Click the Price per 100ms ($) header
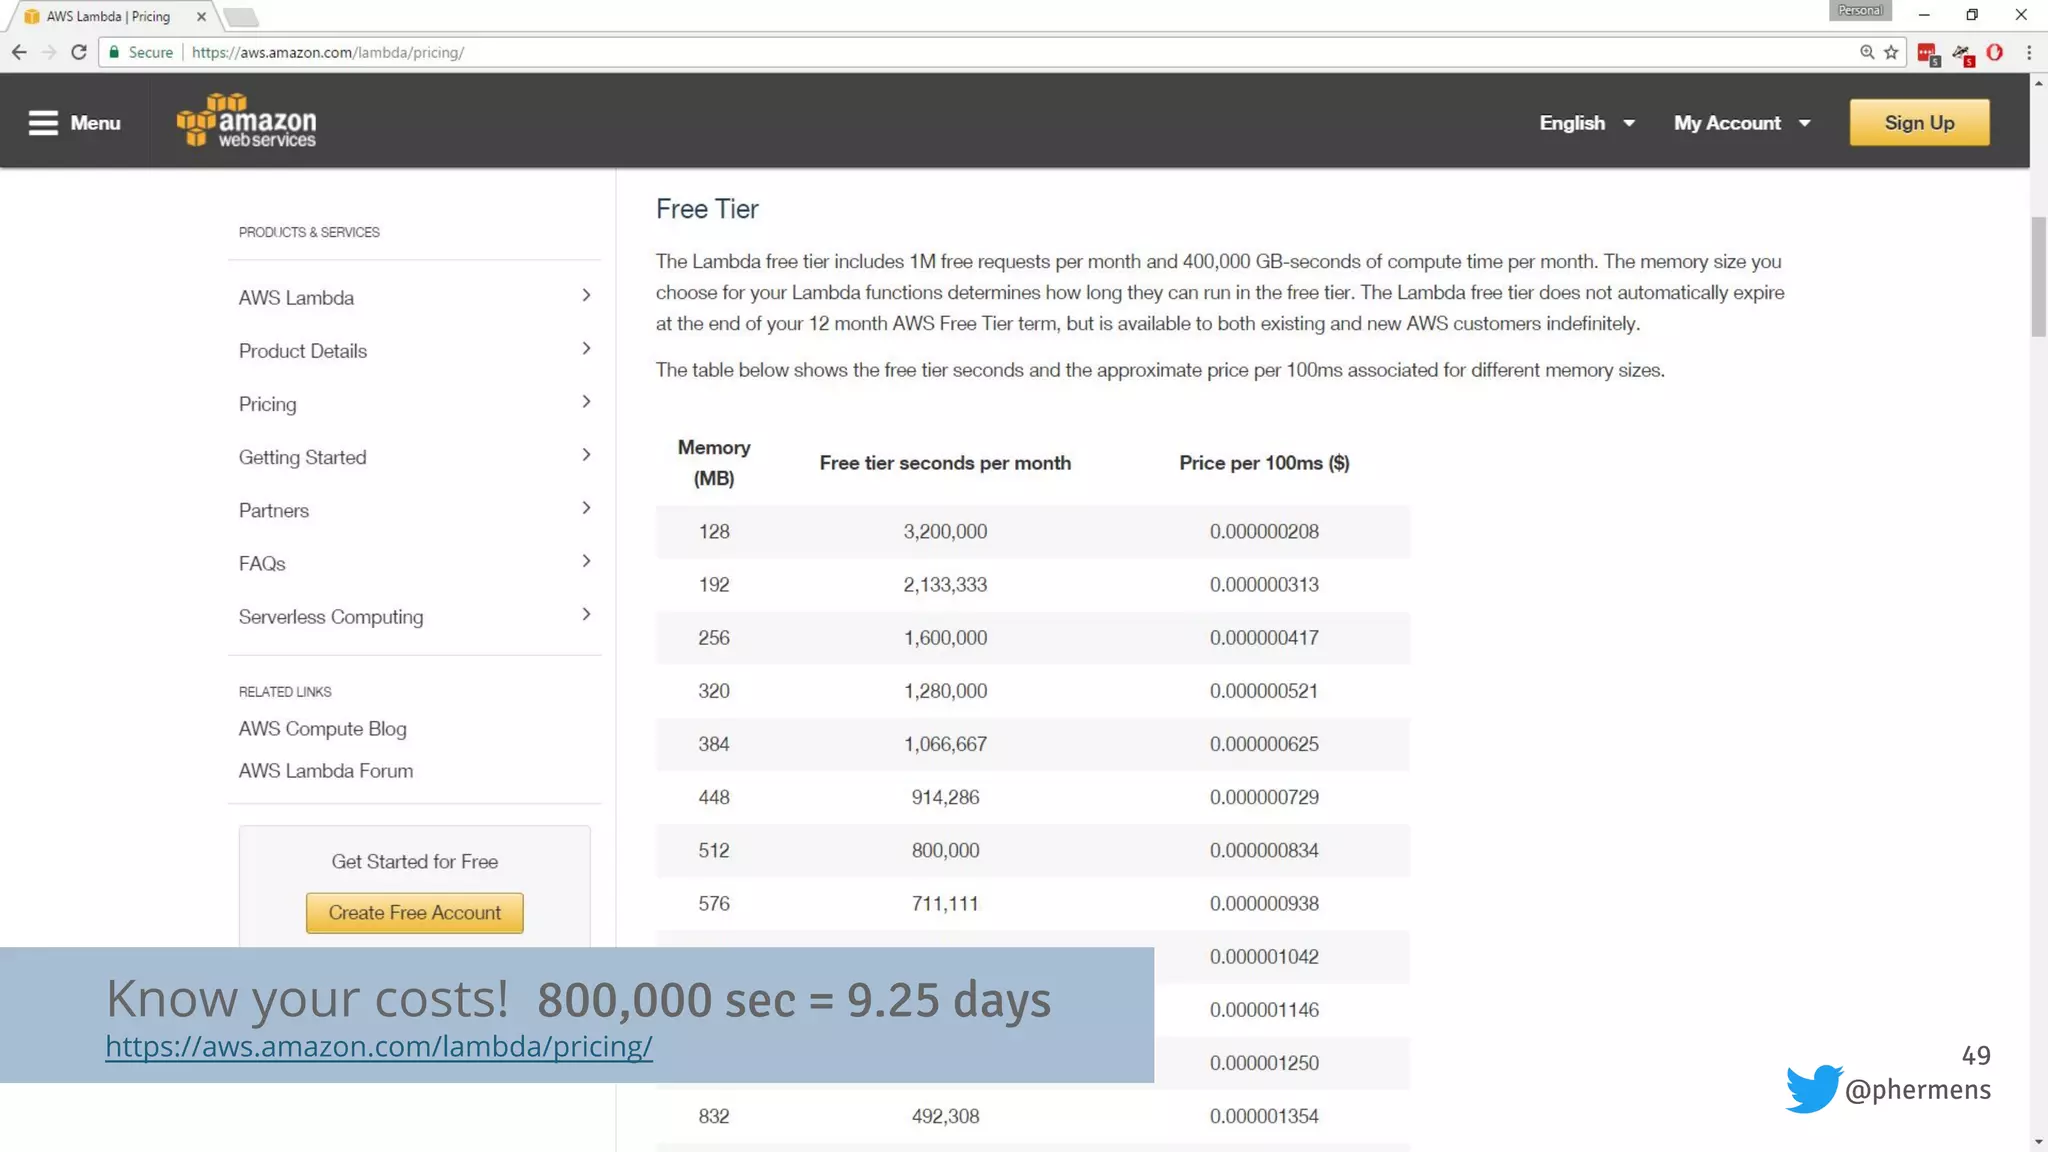The height and width of the screenshot is (1152, 2048). (x=1264, y=462)
